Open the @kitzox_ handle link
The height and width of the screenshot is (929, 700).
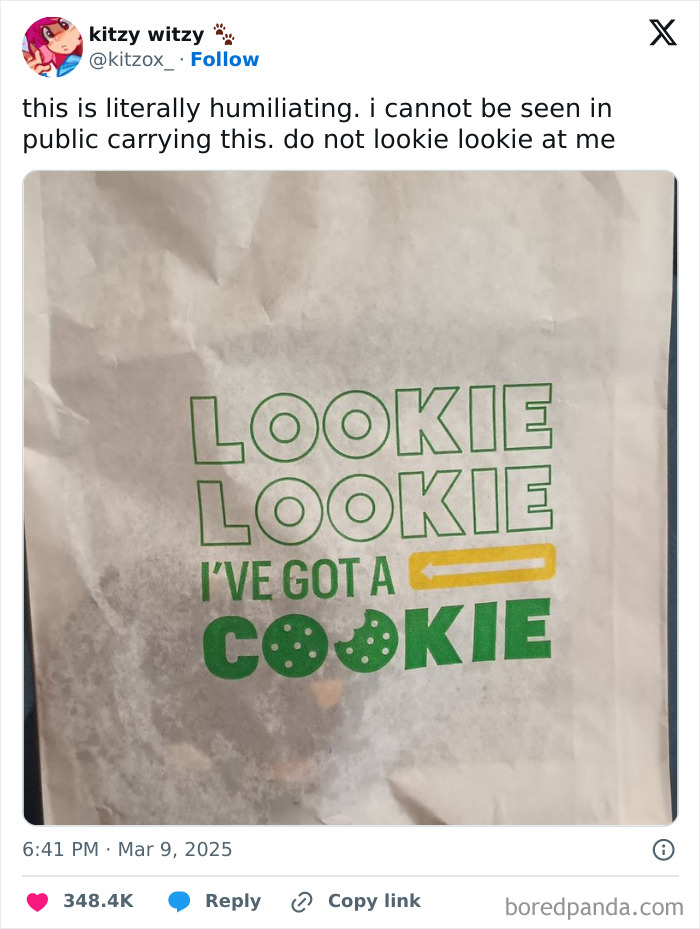point(132,60)
